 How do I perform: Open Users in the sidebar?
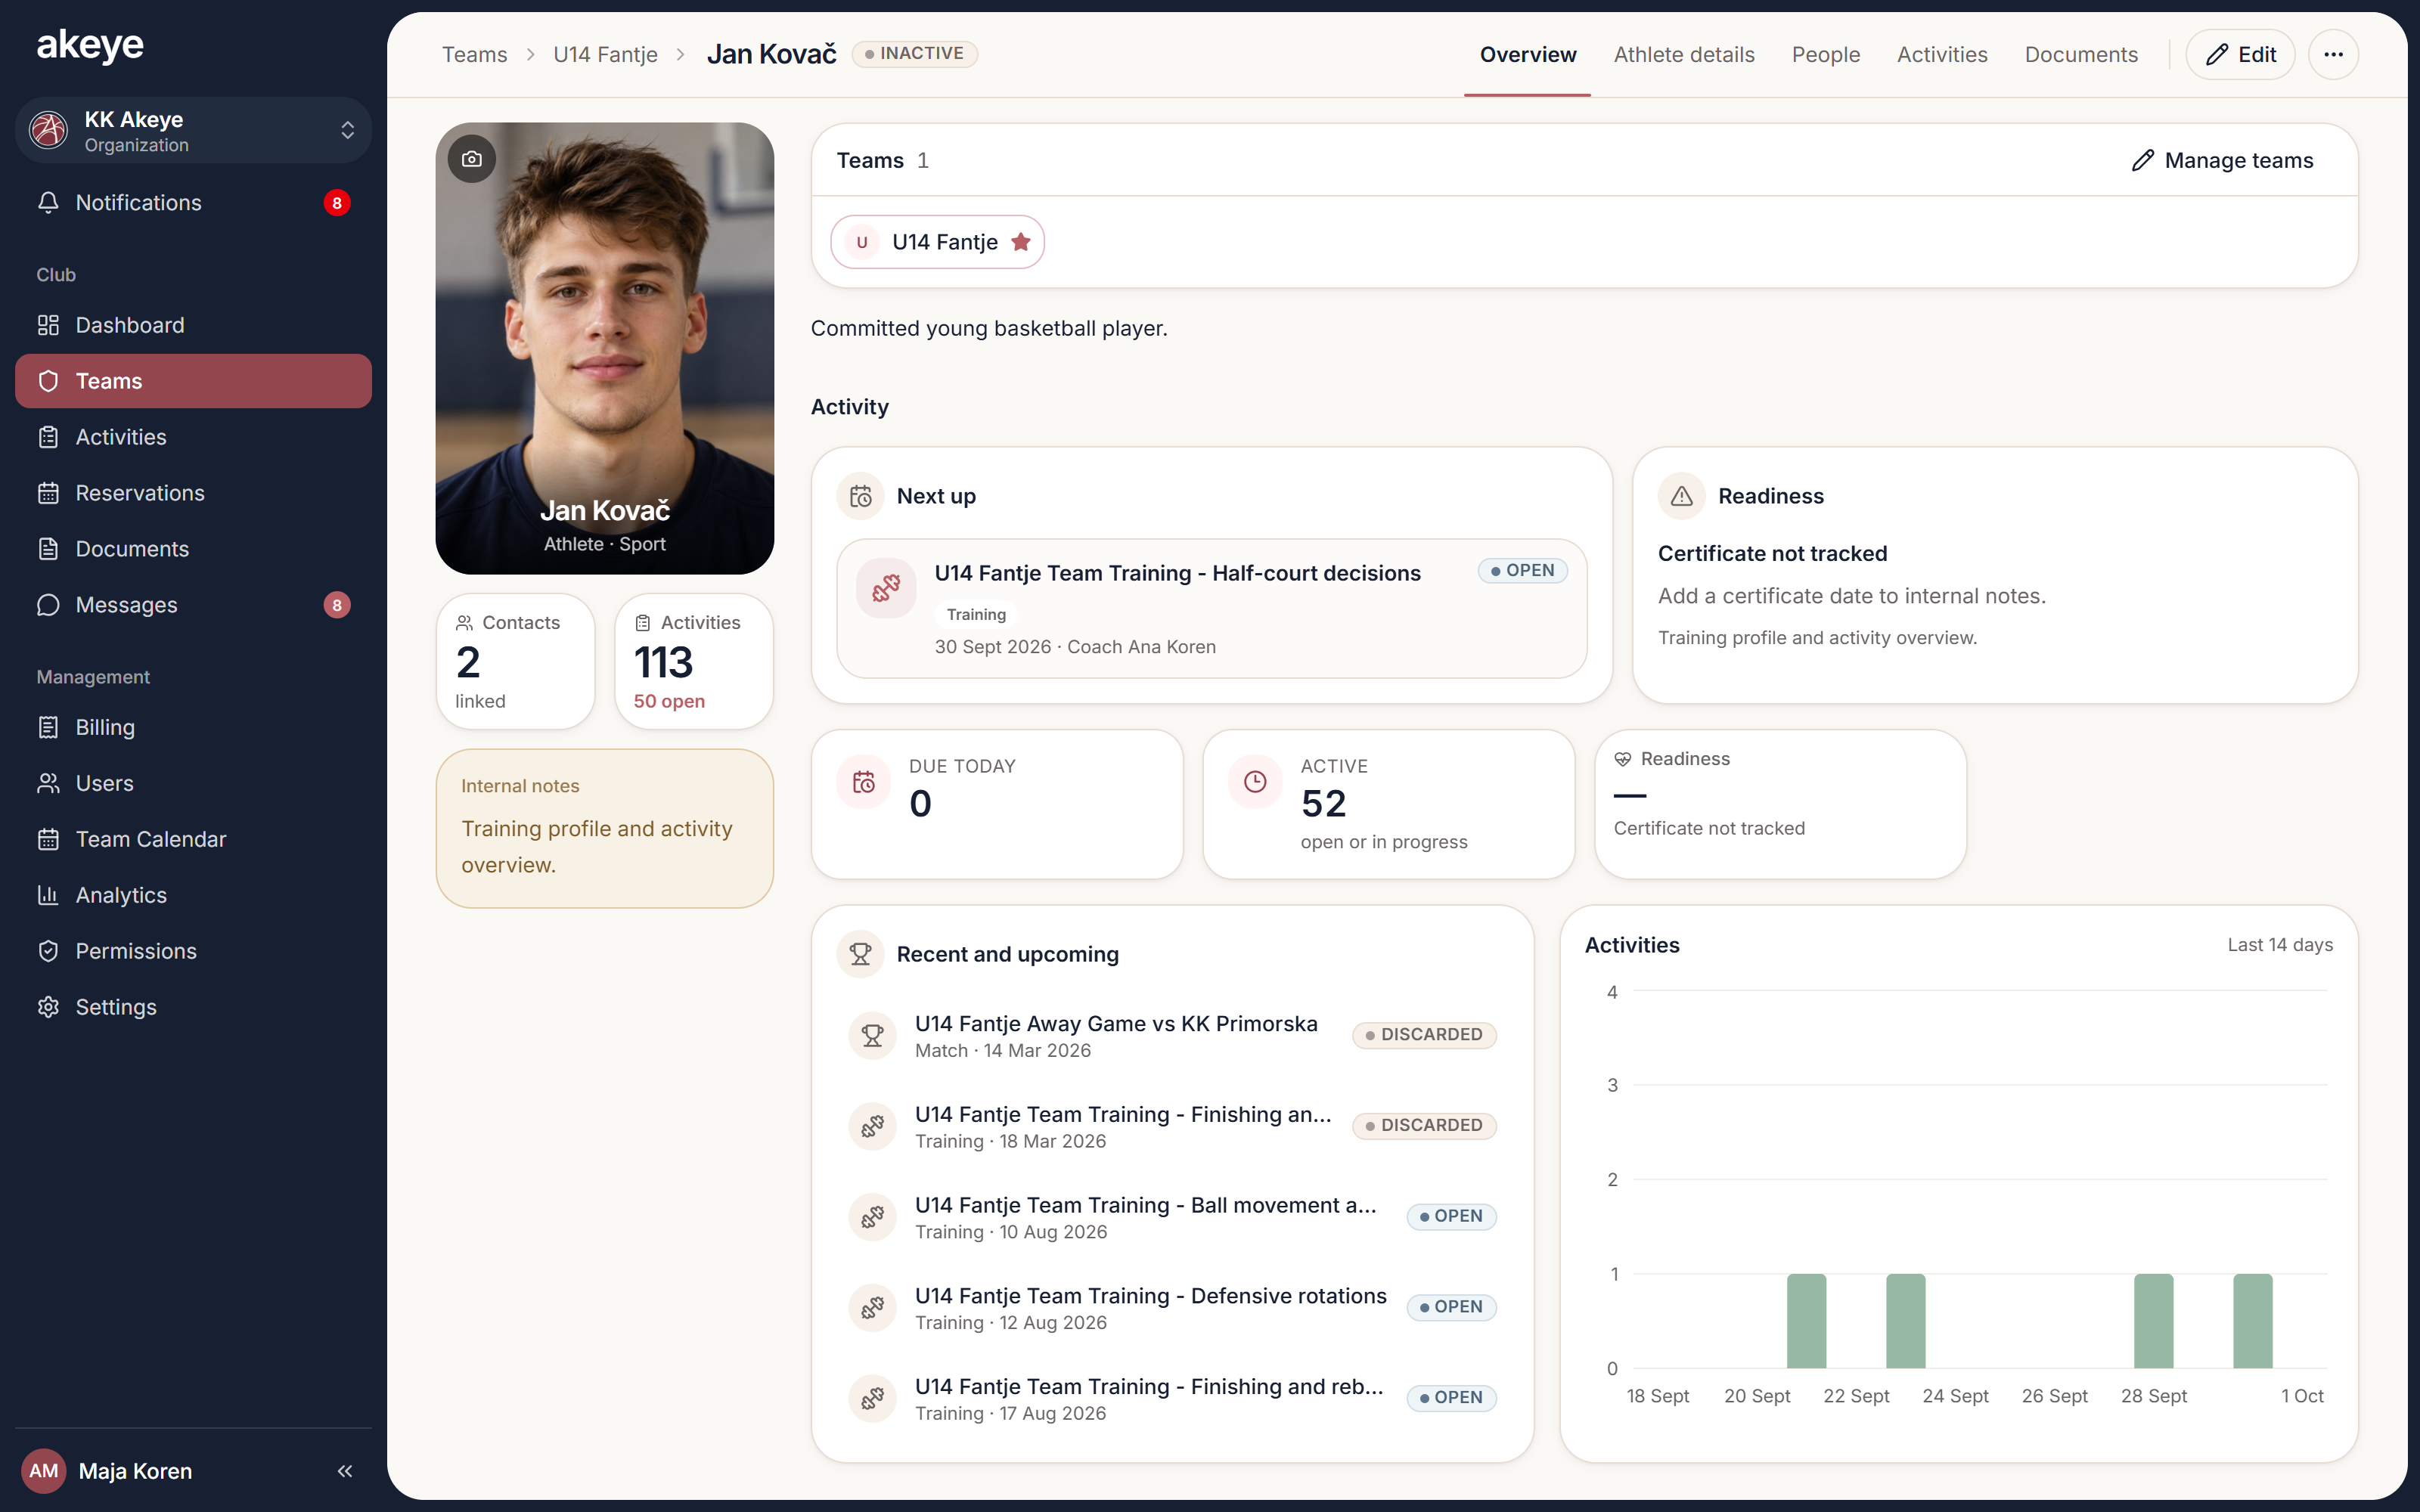tap(193, 783)
